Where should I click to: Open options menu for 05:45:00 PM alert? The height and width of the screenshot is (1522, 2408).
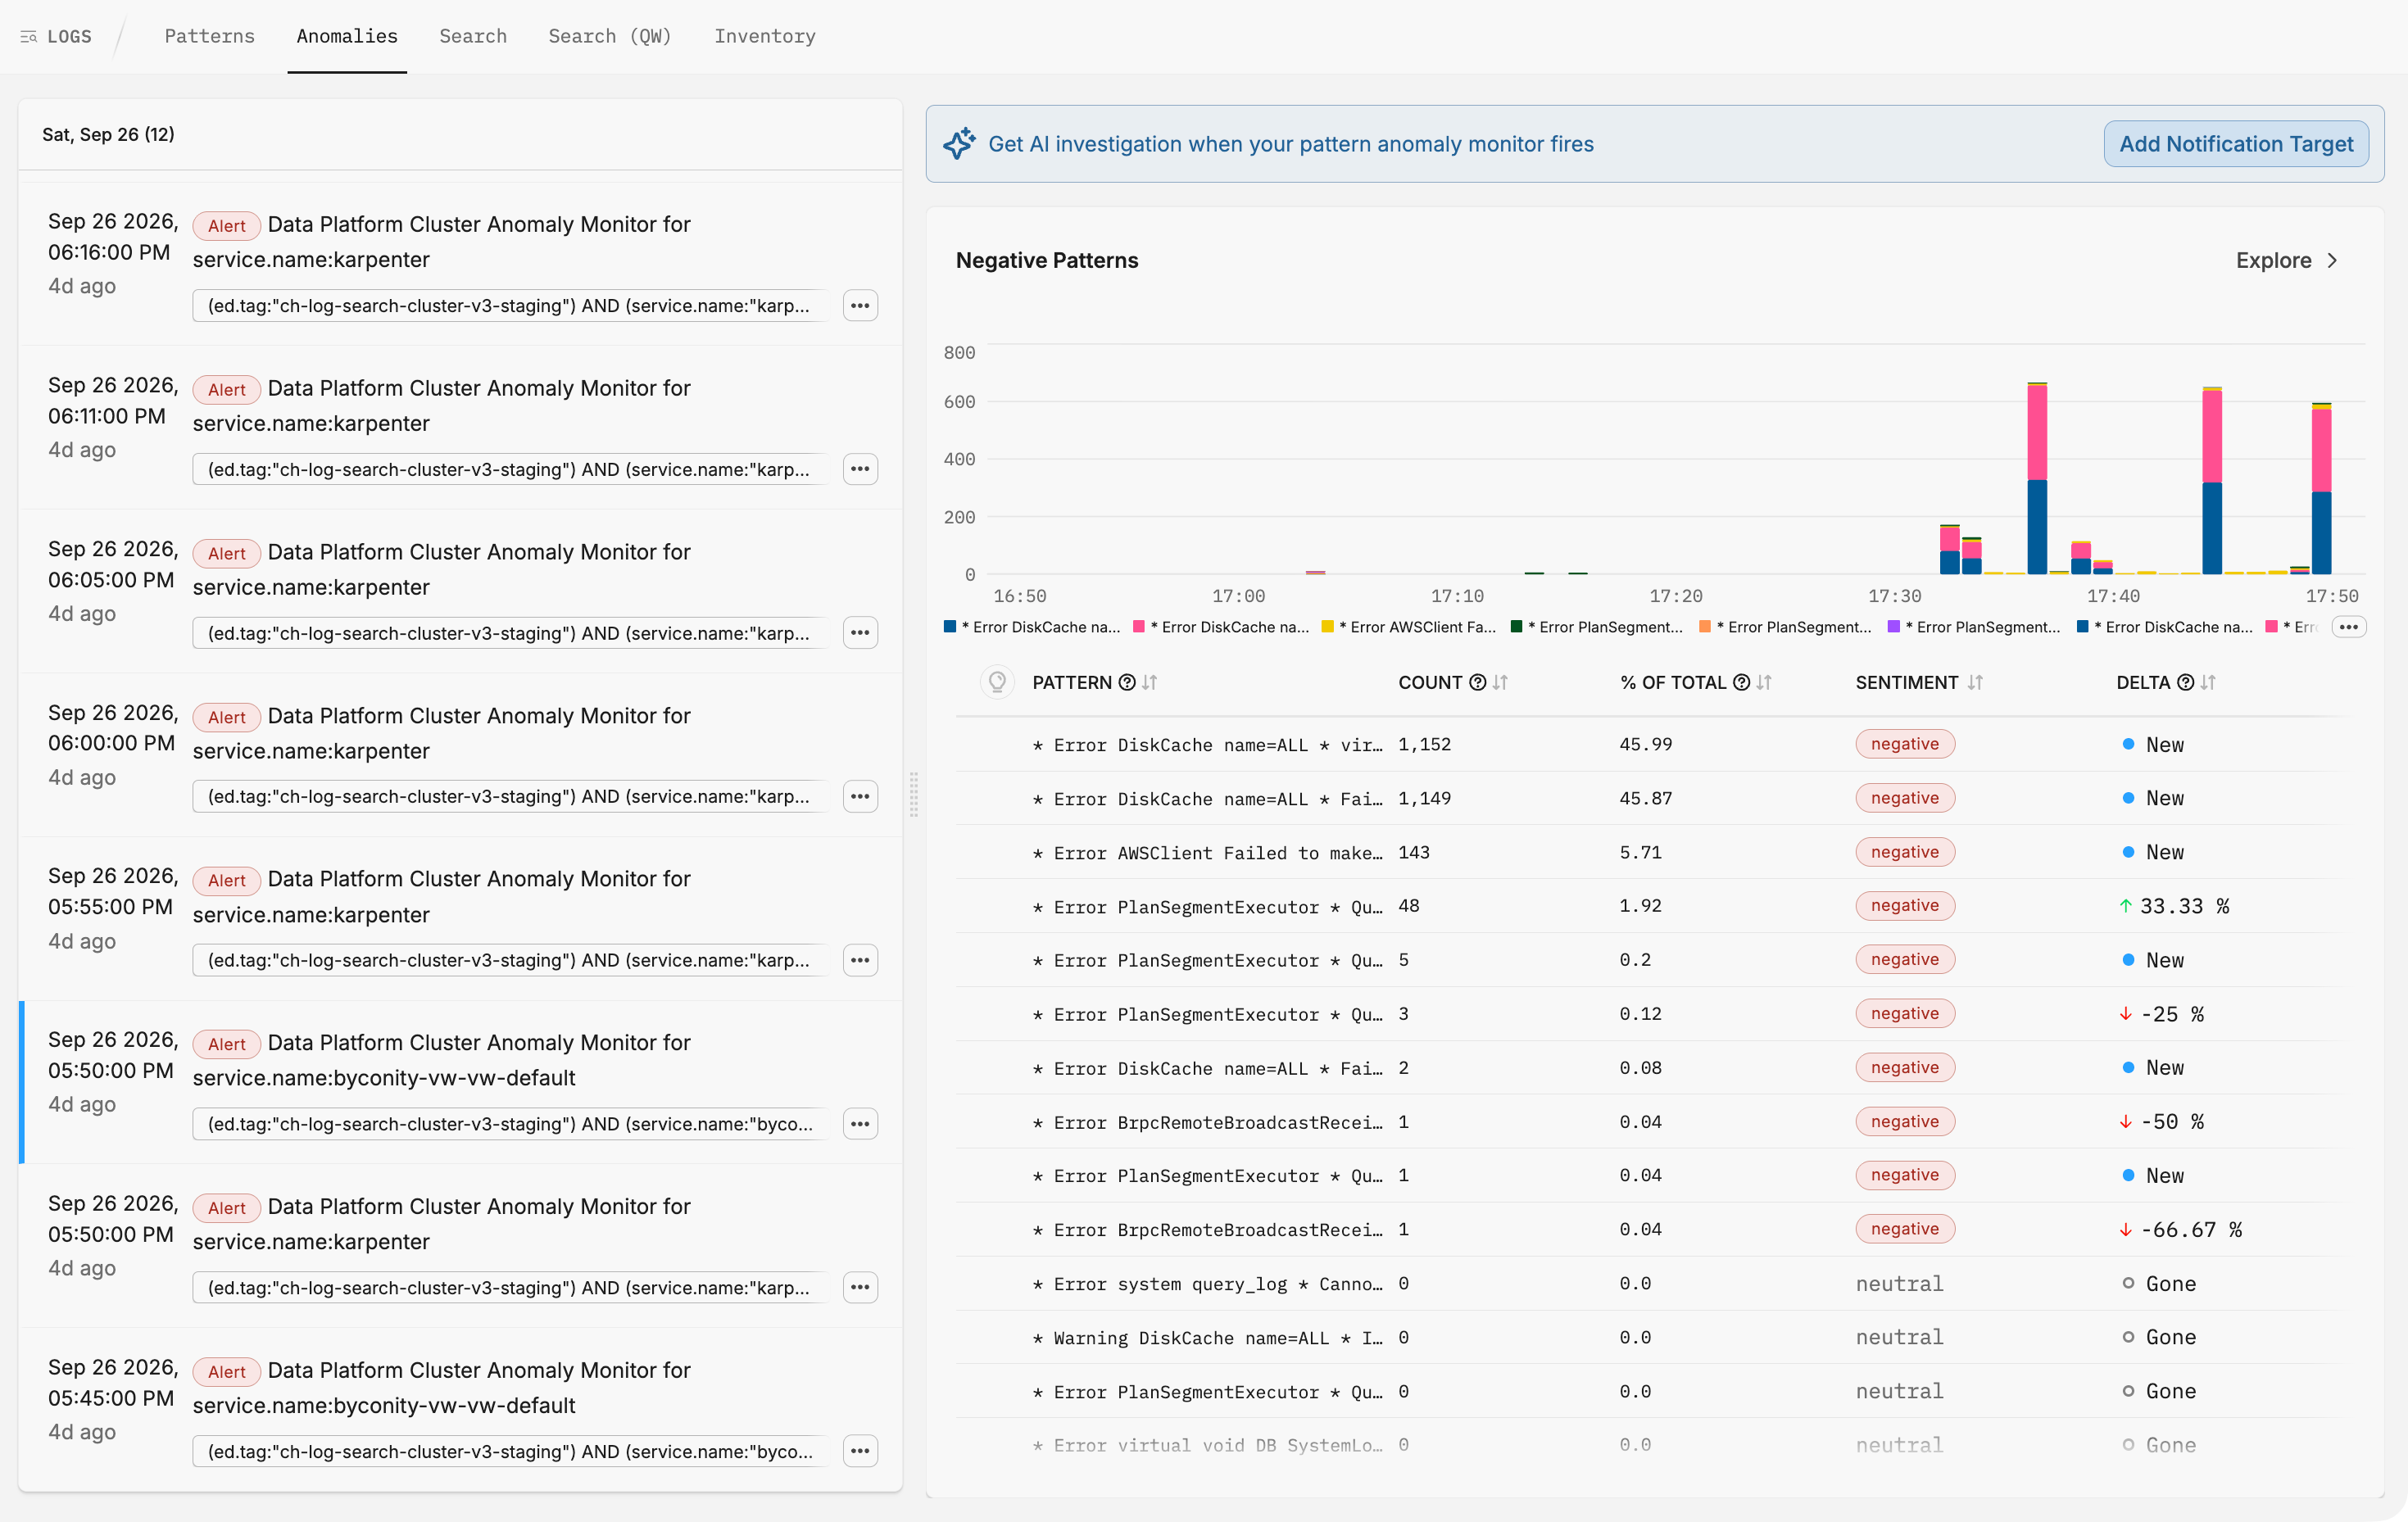coord(860,1451)
